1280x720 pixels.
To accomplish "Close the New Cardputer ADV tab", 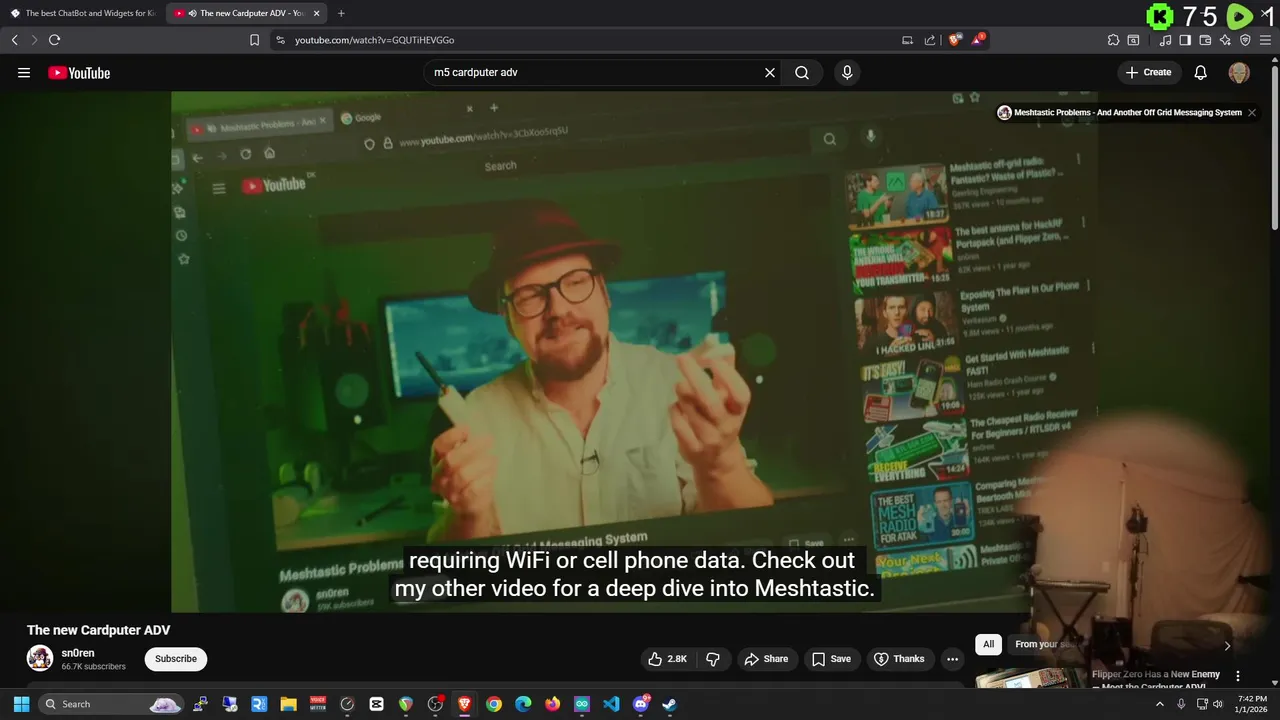I will click(x=316, y=13).
